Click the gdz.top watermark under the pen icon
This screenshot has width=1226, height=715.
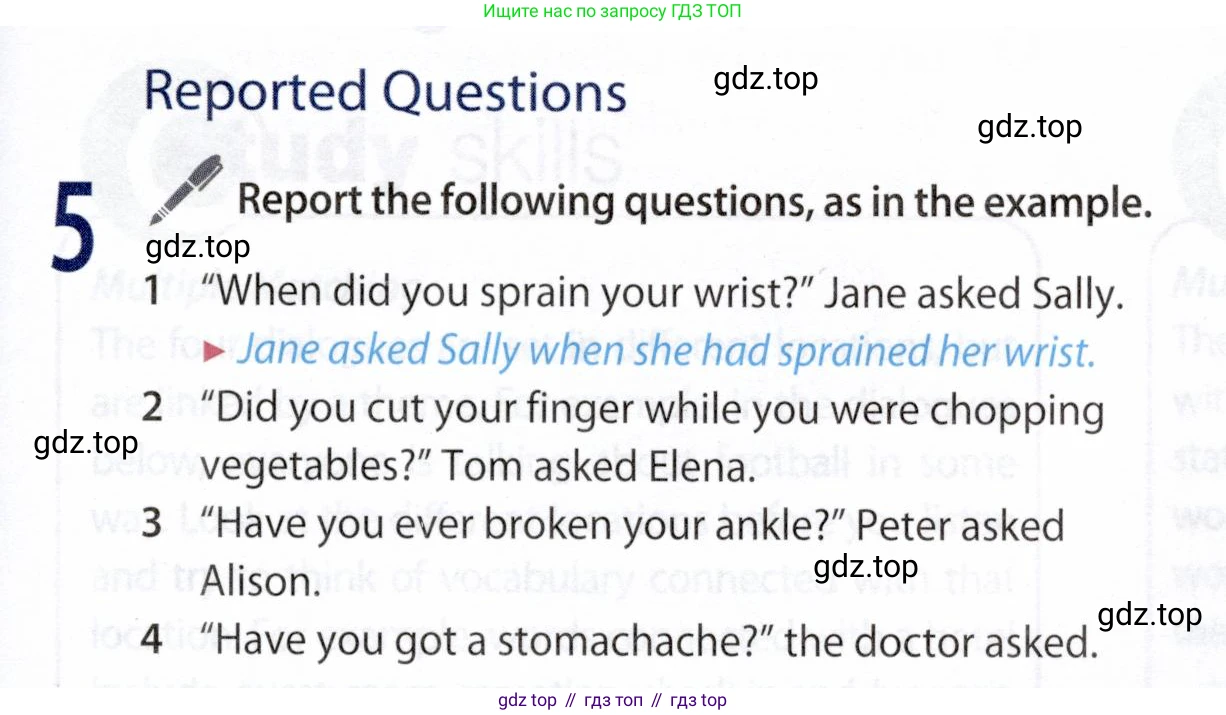tap(198, 245)
